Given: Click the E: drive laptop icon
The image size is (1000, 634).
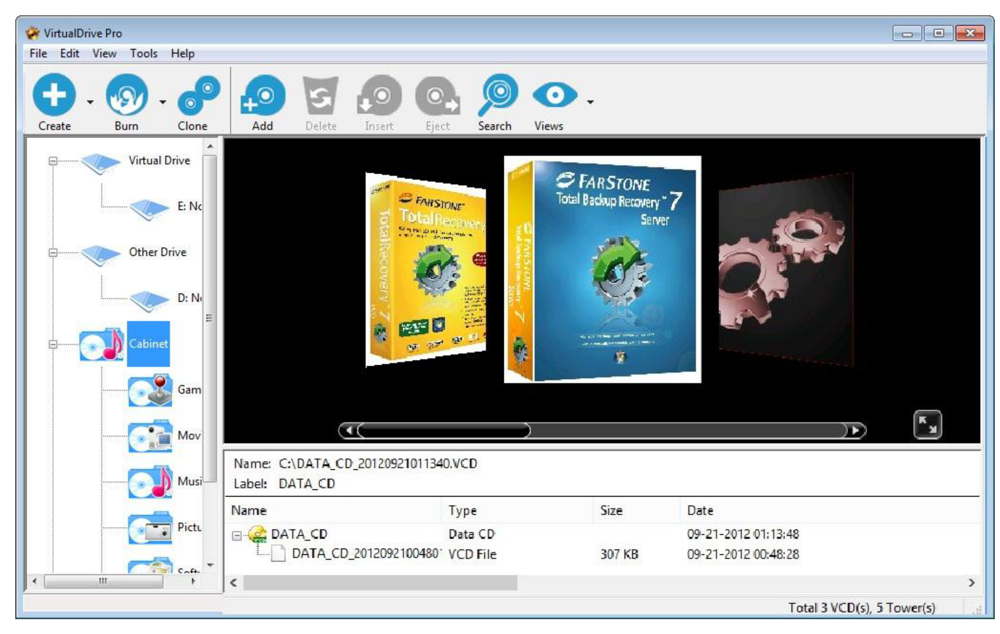Looking at the screenshot, I should [149, 209].
